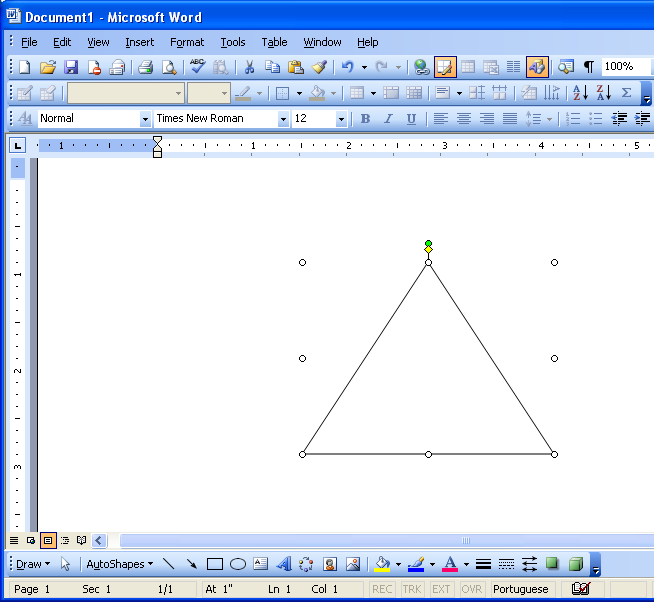Click the yellow diamond adjustment handle
Screen dimensions: 654x602
pyautogui.click(x=428, y=249)
